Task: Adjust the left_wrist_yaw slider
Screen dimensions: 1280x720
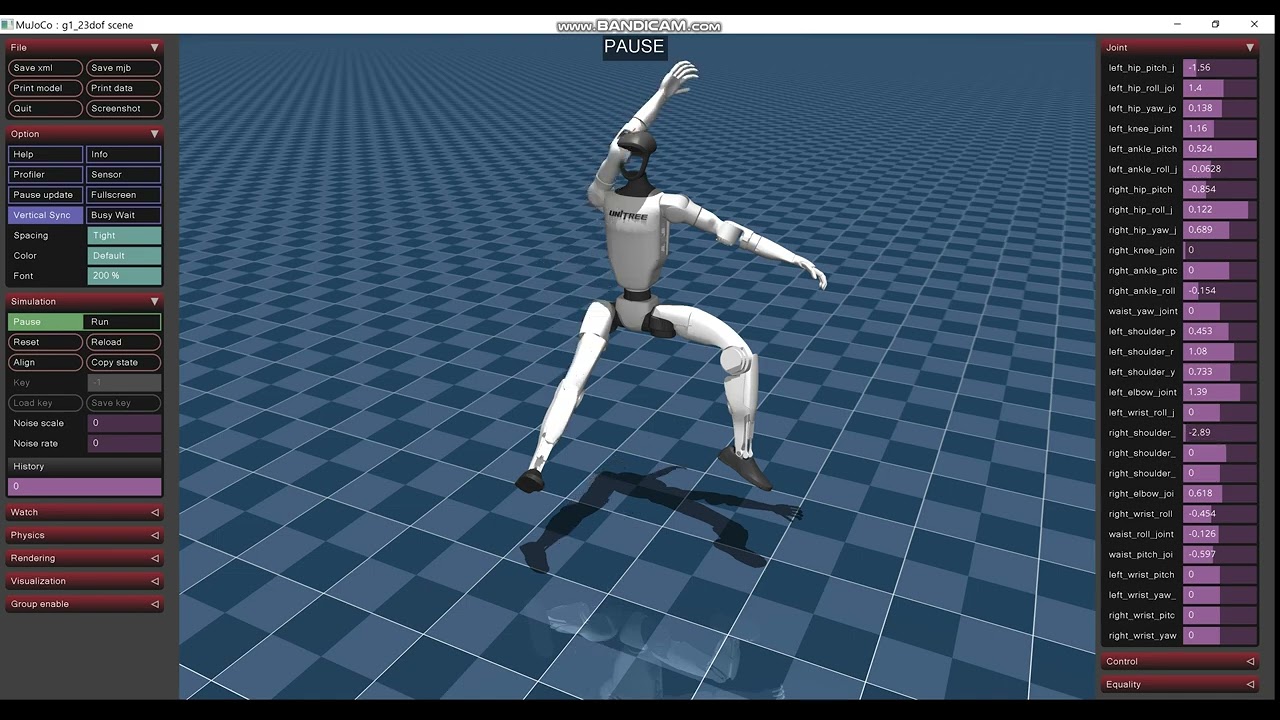Action: 1219,595
